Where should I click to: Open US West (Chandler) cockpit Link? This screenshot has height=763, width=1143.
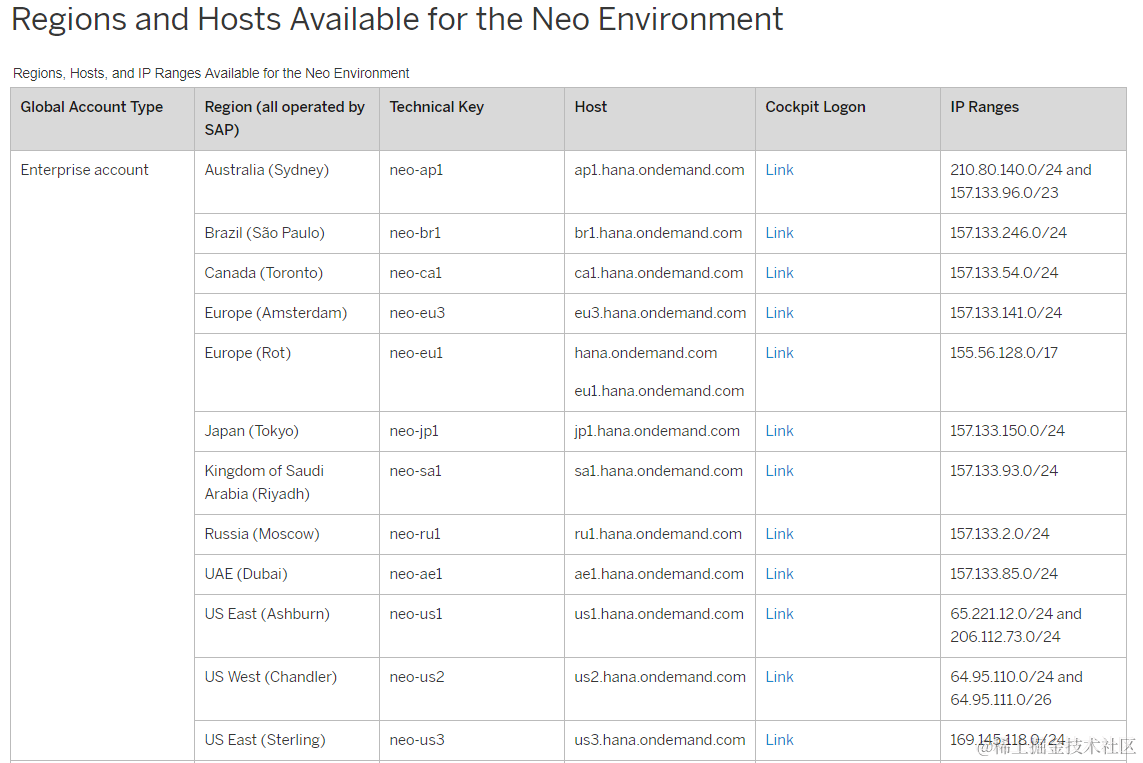tap(779, 677)
